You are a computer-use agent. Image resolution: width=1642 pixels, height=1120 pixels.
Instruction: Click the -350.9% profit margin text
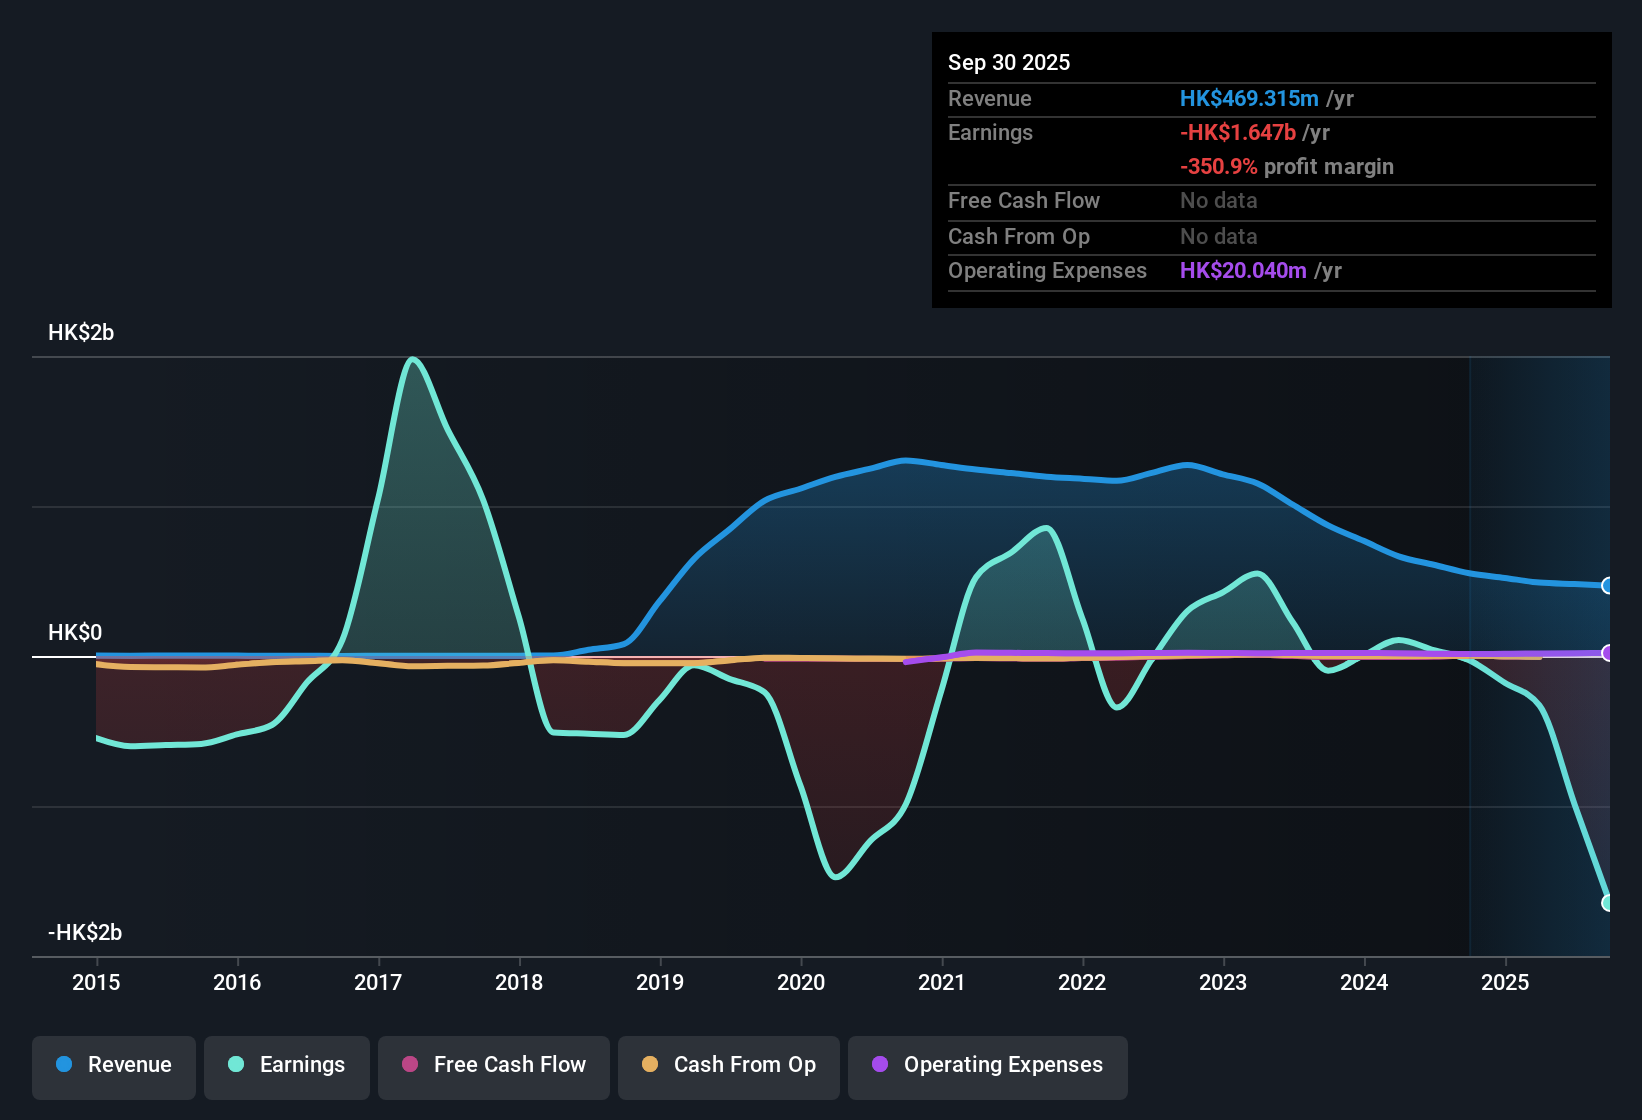pyautogui.click(x=1287, y=167)
